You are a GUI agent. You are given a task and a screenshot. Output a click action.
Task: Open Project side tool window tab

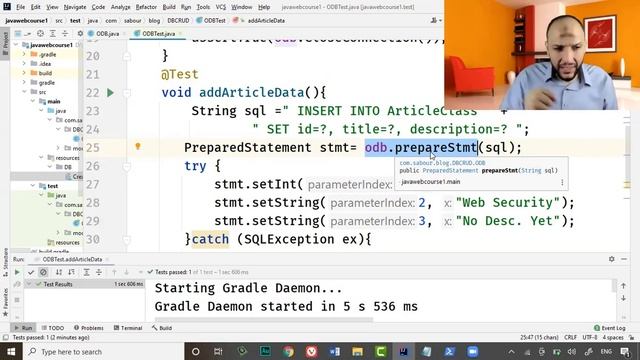5,44
